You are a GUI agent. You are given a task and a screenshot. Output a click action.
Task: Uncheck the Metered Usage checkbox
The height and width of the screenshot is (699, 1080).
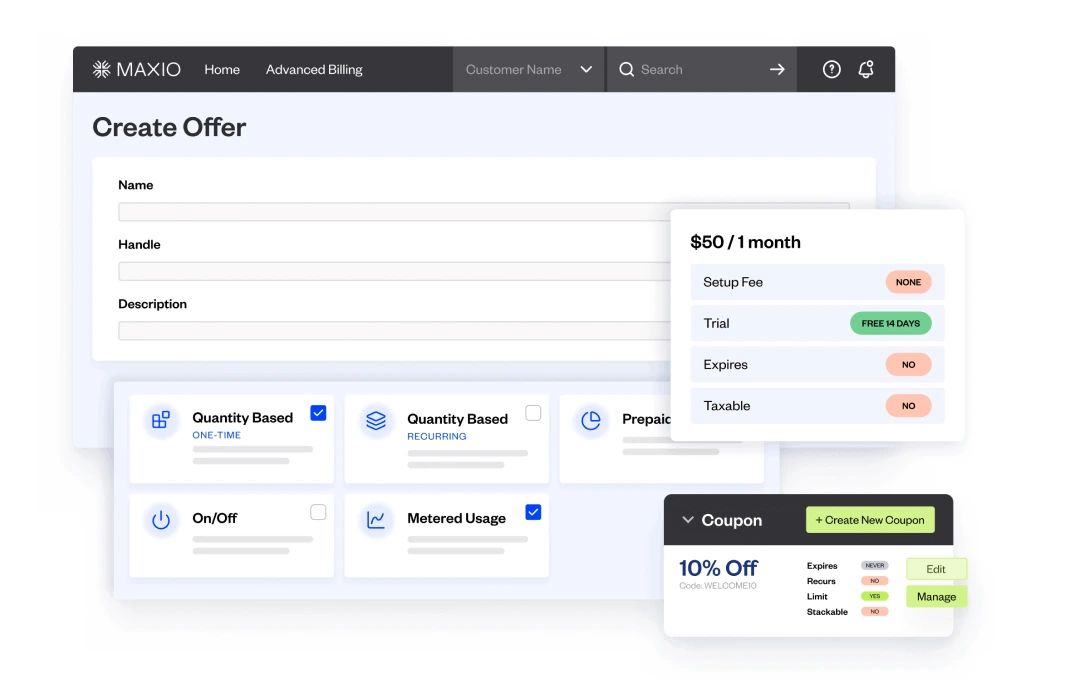pyautogui.click(x=533, y=511)
